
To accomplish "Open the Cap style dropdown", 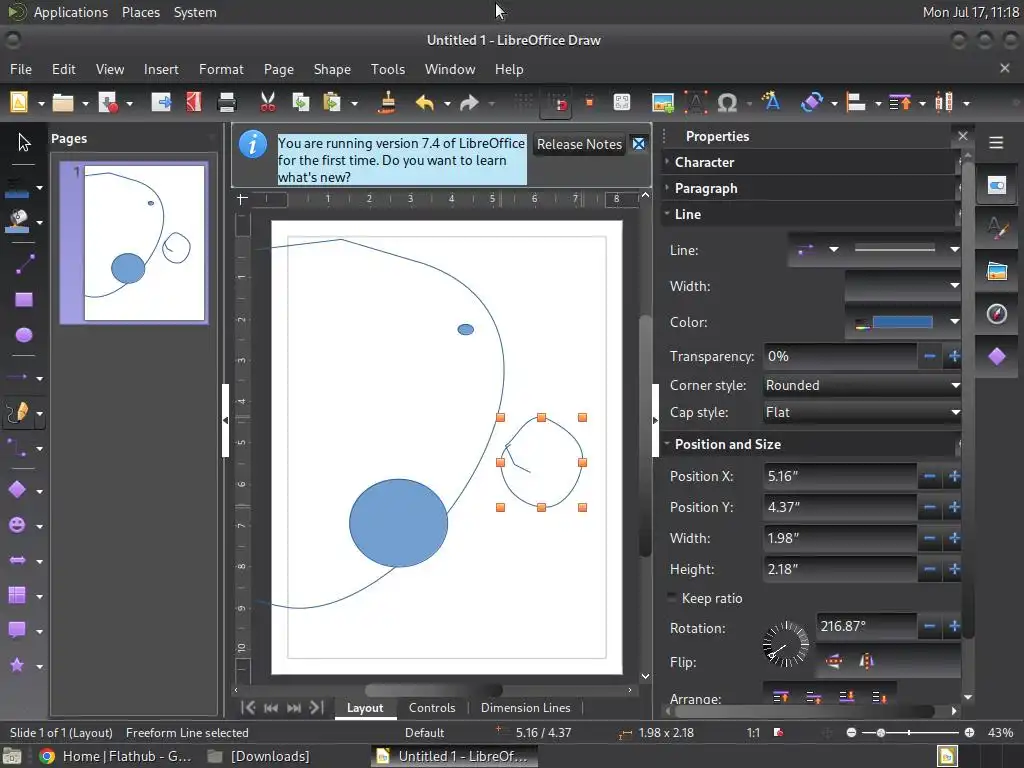I will 862,412.
